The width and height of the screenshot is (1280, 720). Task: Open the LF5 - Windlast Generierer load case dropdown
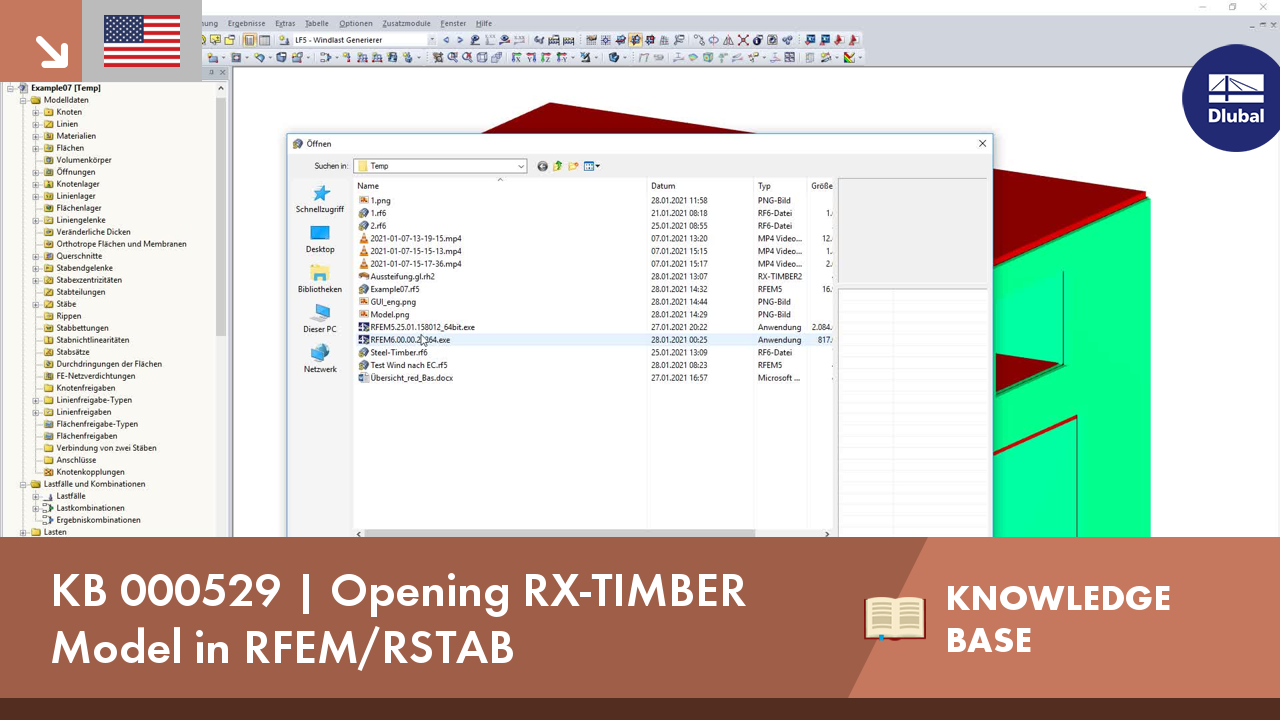pyautogui.click(x=433, y=40)
